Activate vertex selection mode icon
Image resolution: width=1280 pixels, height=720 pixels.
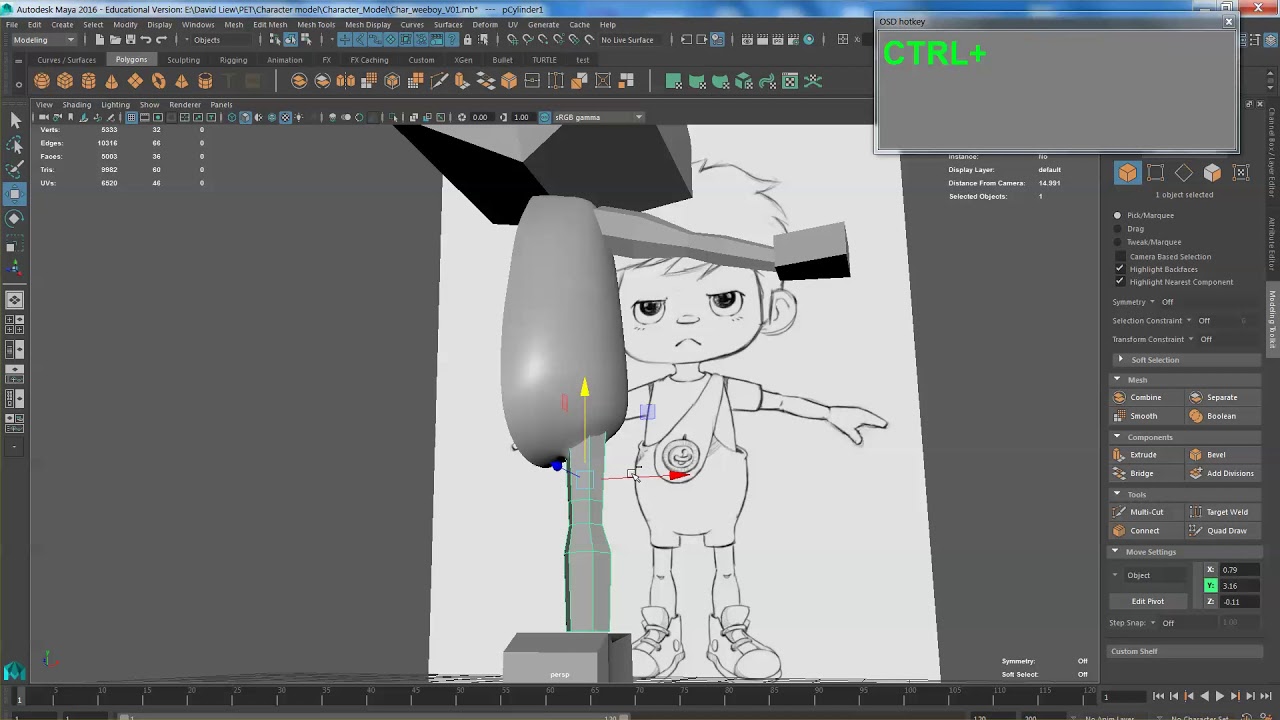click(x=1155, y=173)
